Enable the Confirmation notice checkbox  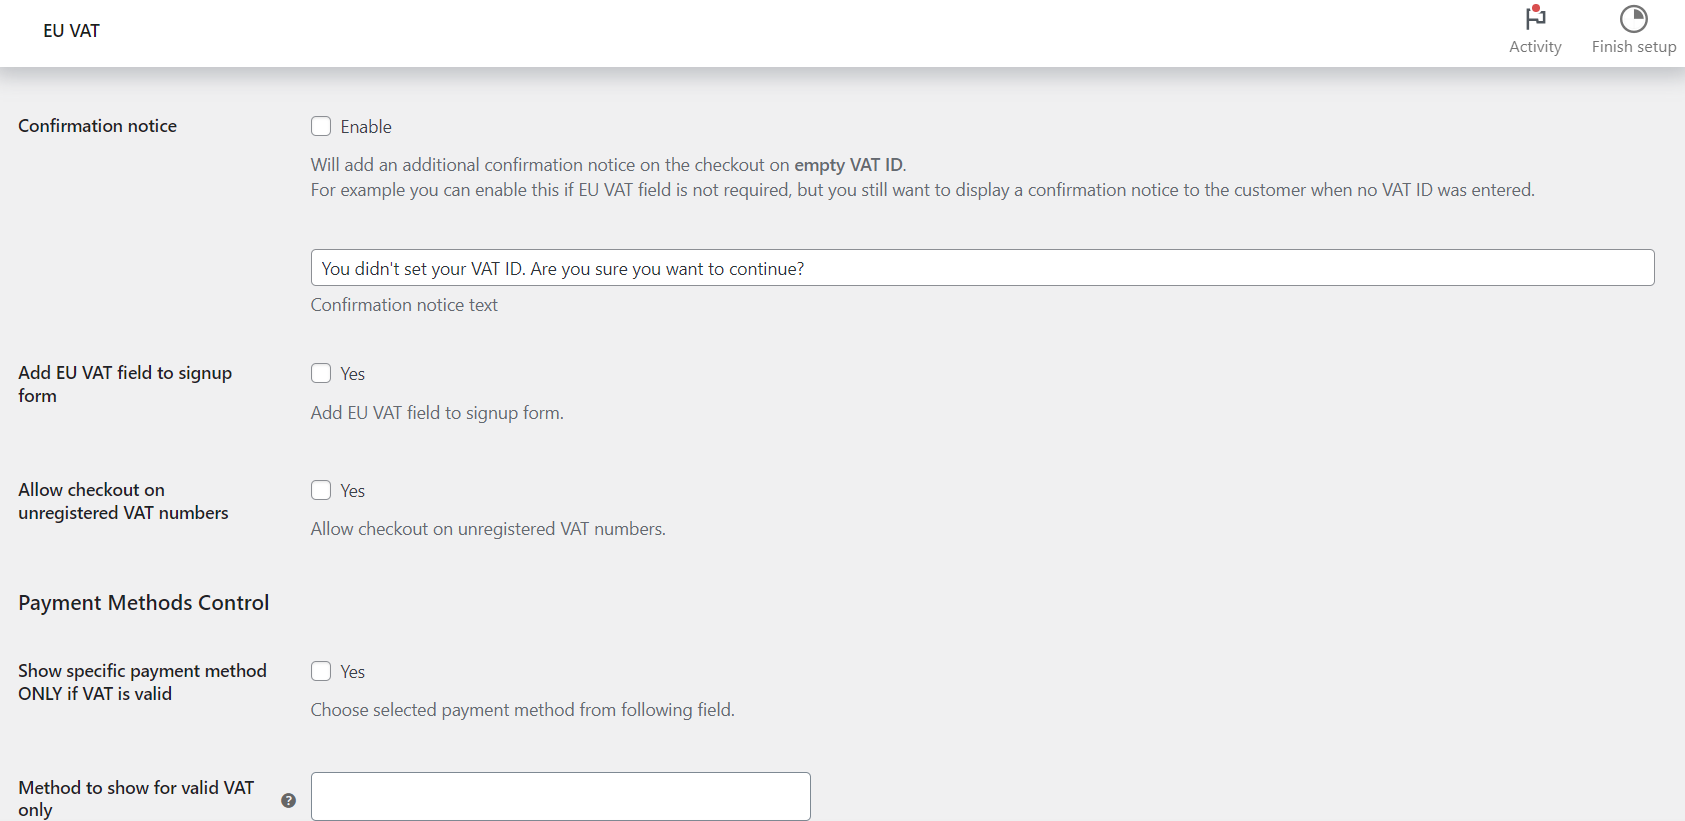[x=321, y=126]
